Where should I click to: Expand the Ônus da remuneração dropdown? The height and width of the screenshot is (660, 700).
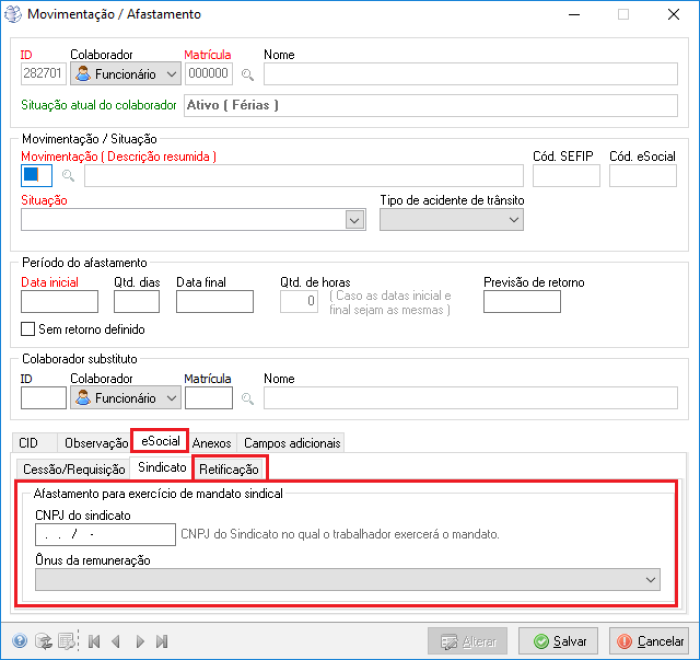pos(652,580)
